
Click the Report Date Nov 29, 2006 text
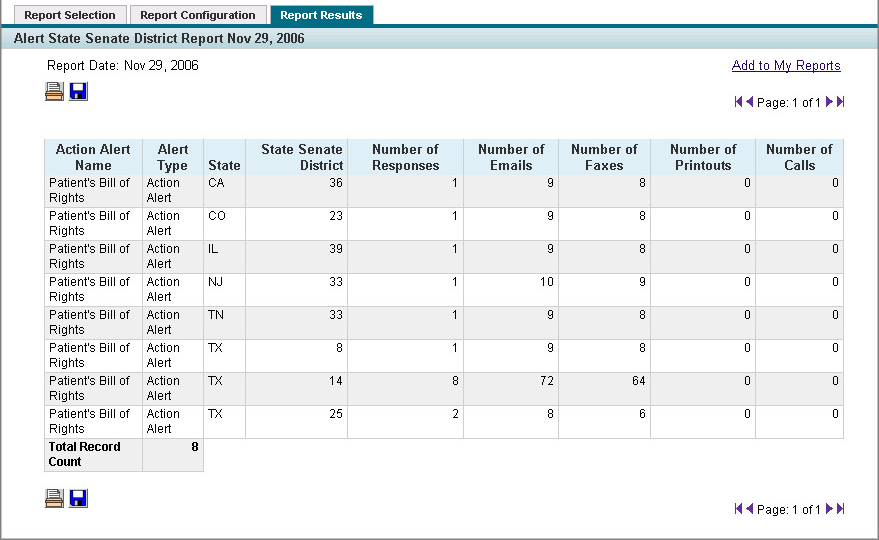pyautogui.click(x=123, y=66)
